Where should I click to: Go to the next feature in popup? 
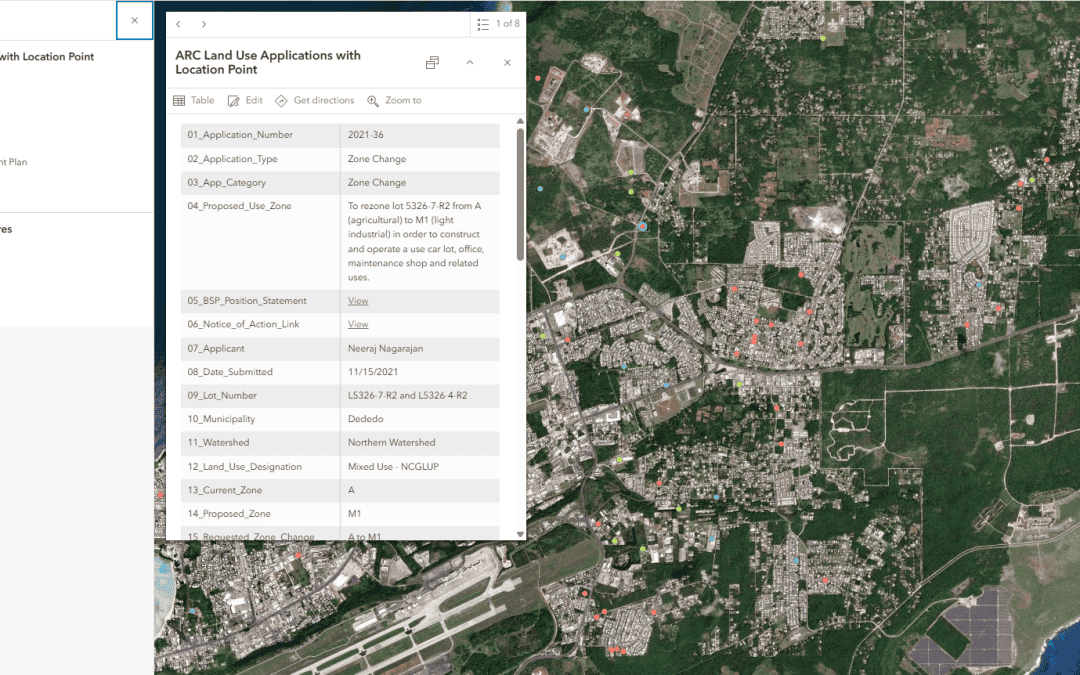pyautogui.click(x=204, y=24)
